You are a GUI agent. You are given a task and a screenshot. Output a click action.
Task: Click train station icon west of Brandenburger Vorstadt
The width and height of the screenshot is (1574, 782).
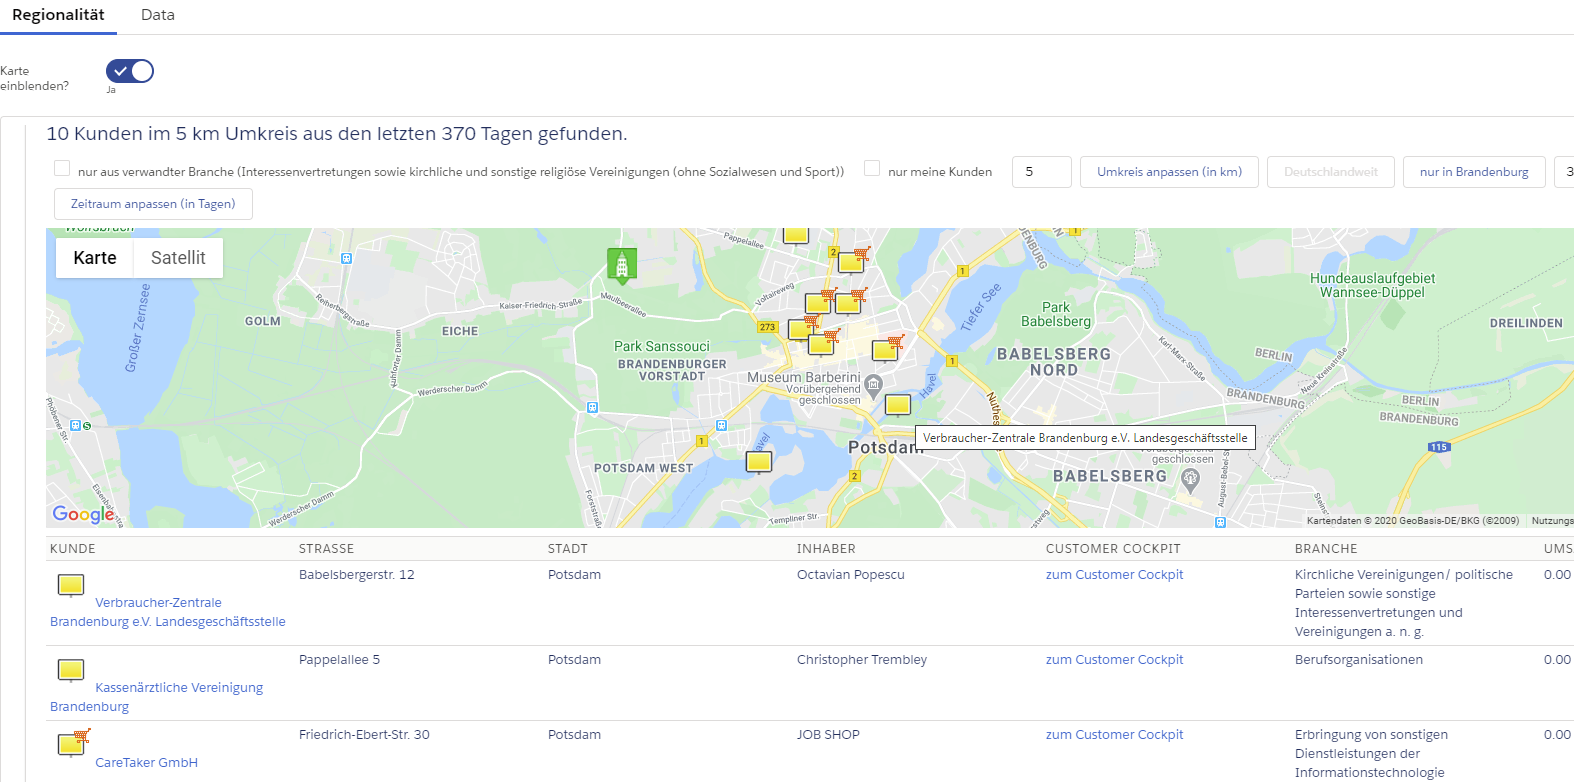coord(593,408)
